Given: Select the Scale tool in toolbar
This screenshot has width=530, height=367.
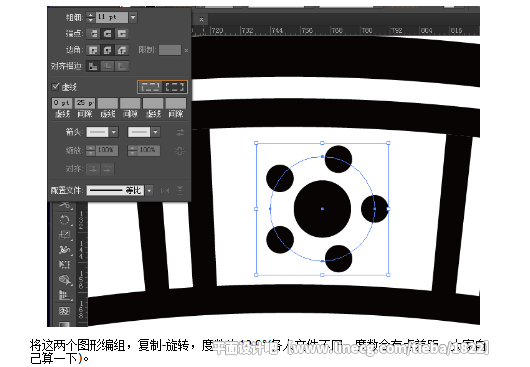Looking at the screenshot, I should pyautogui.click(x=64, y=235).
